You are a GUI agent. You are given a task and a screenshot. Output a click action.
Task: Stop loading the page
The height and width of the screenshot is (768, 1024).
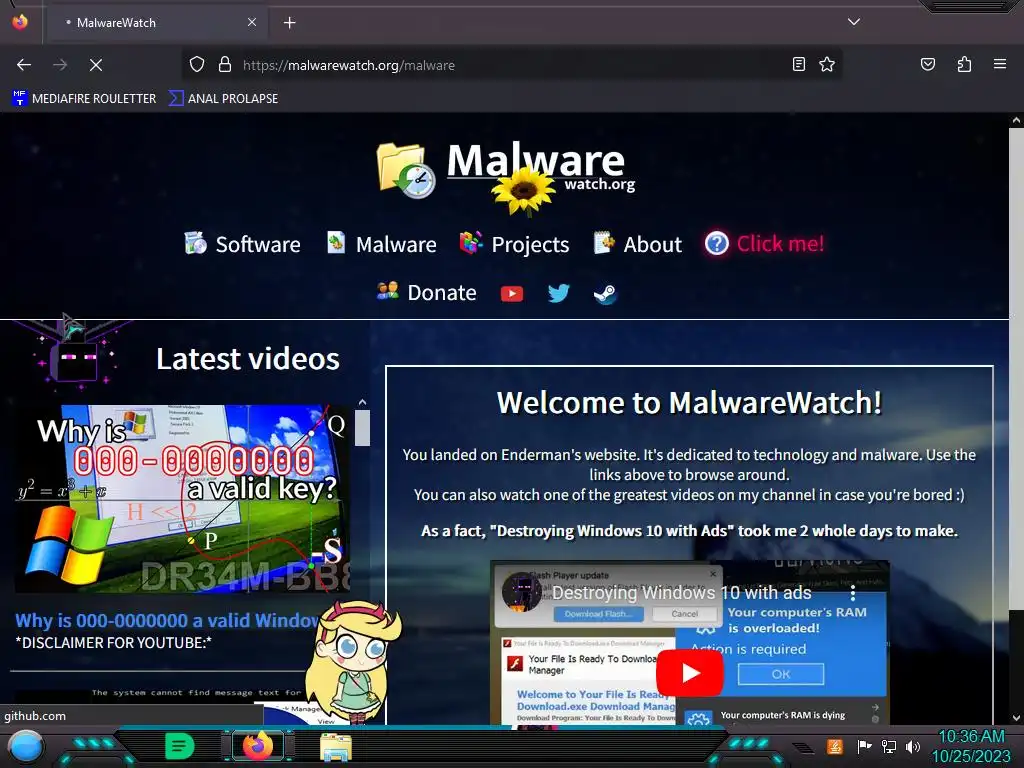[x=96, y=65]
